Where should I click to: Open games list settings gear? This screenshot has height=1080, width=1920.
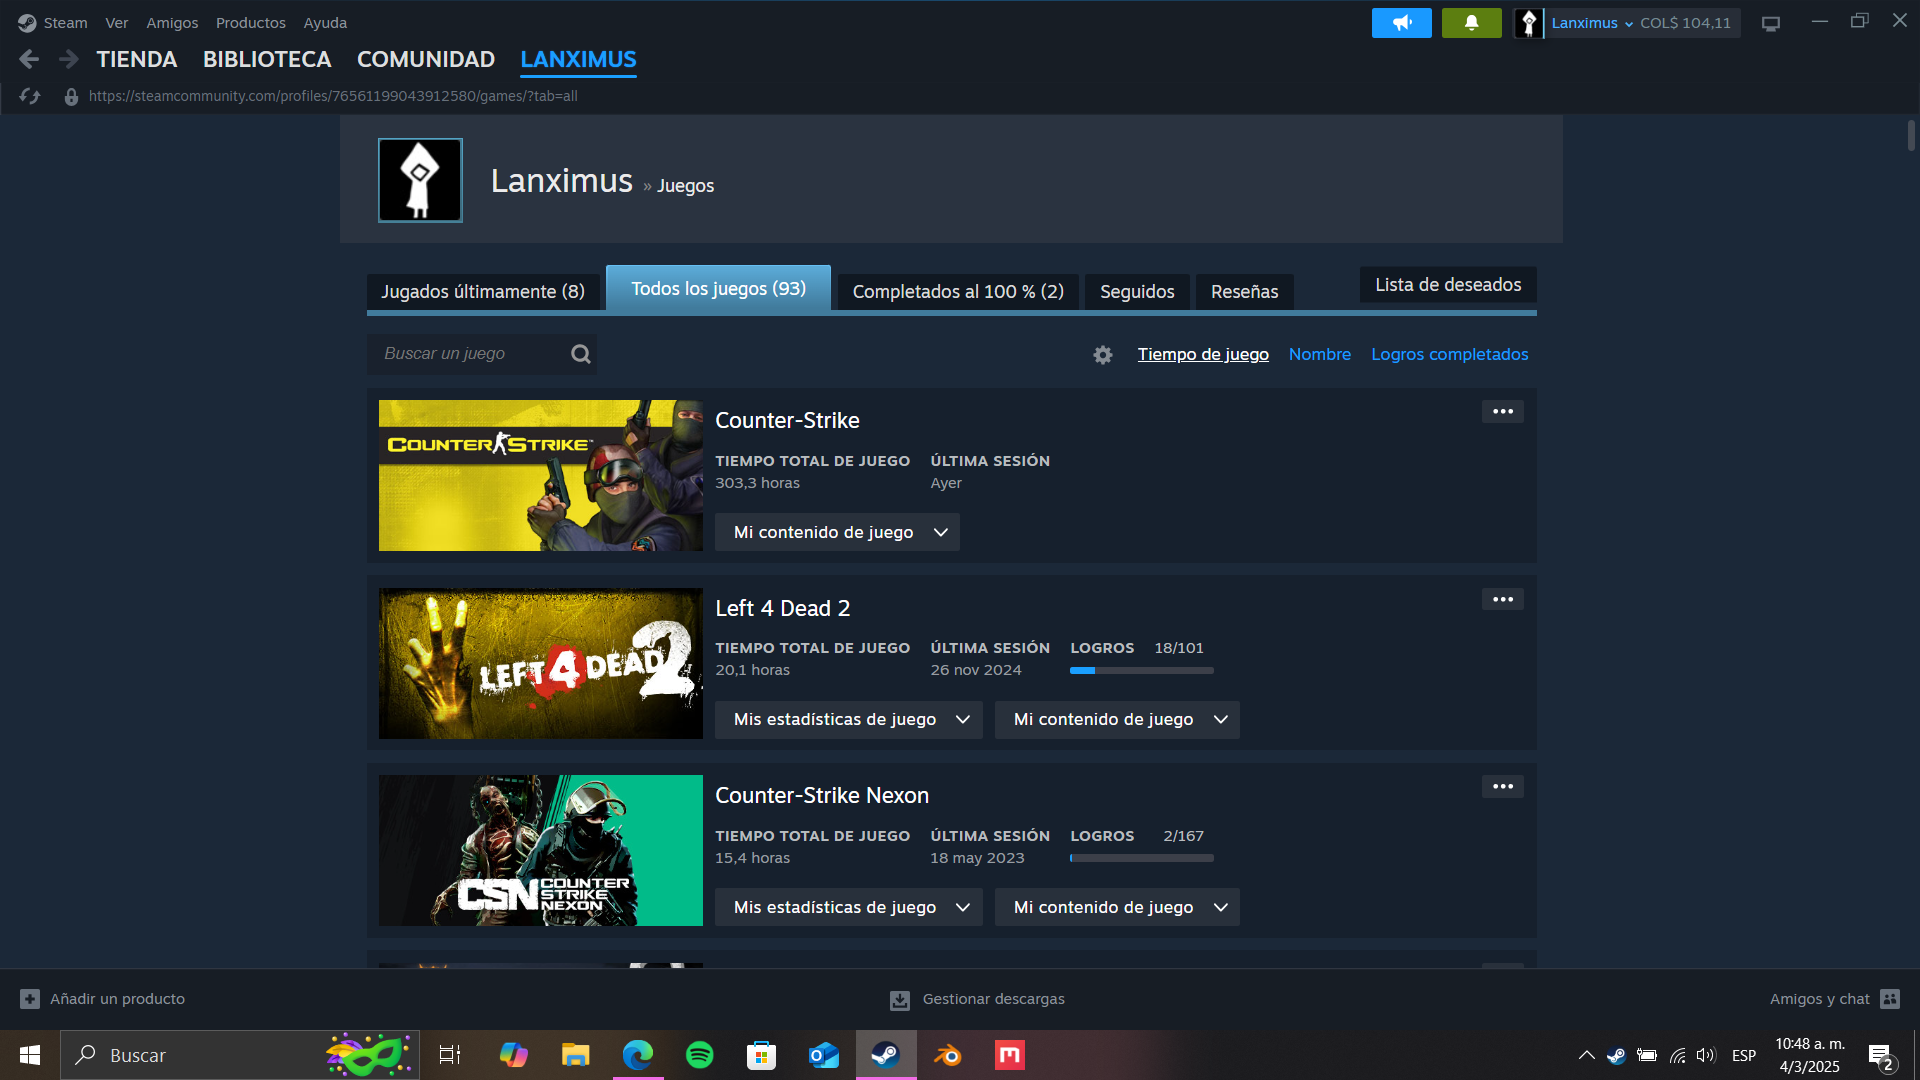(1102, 355)
